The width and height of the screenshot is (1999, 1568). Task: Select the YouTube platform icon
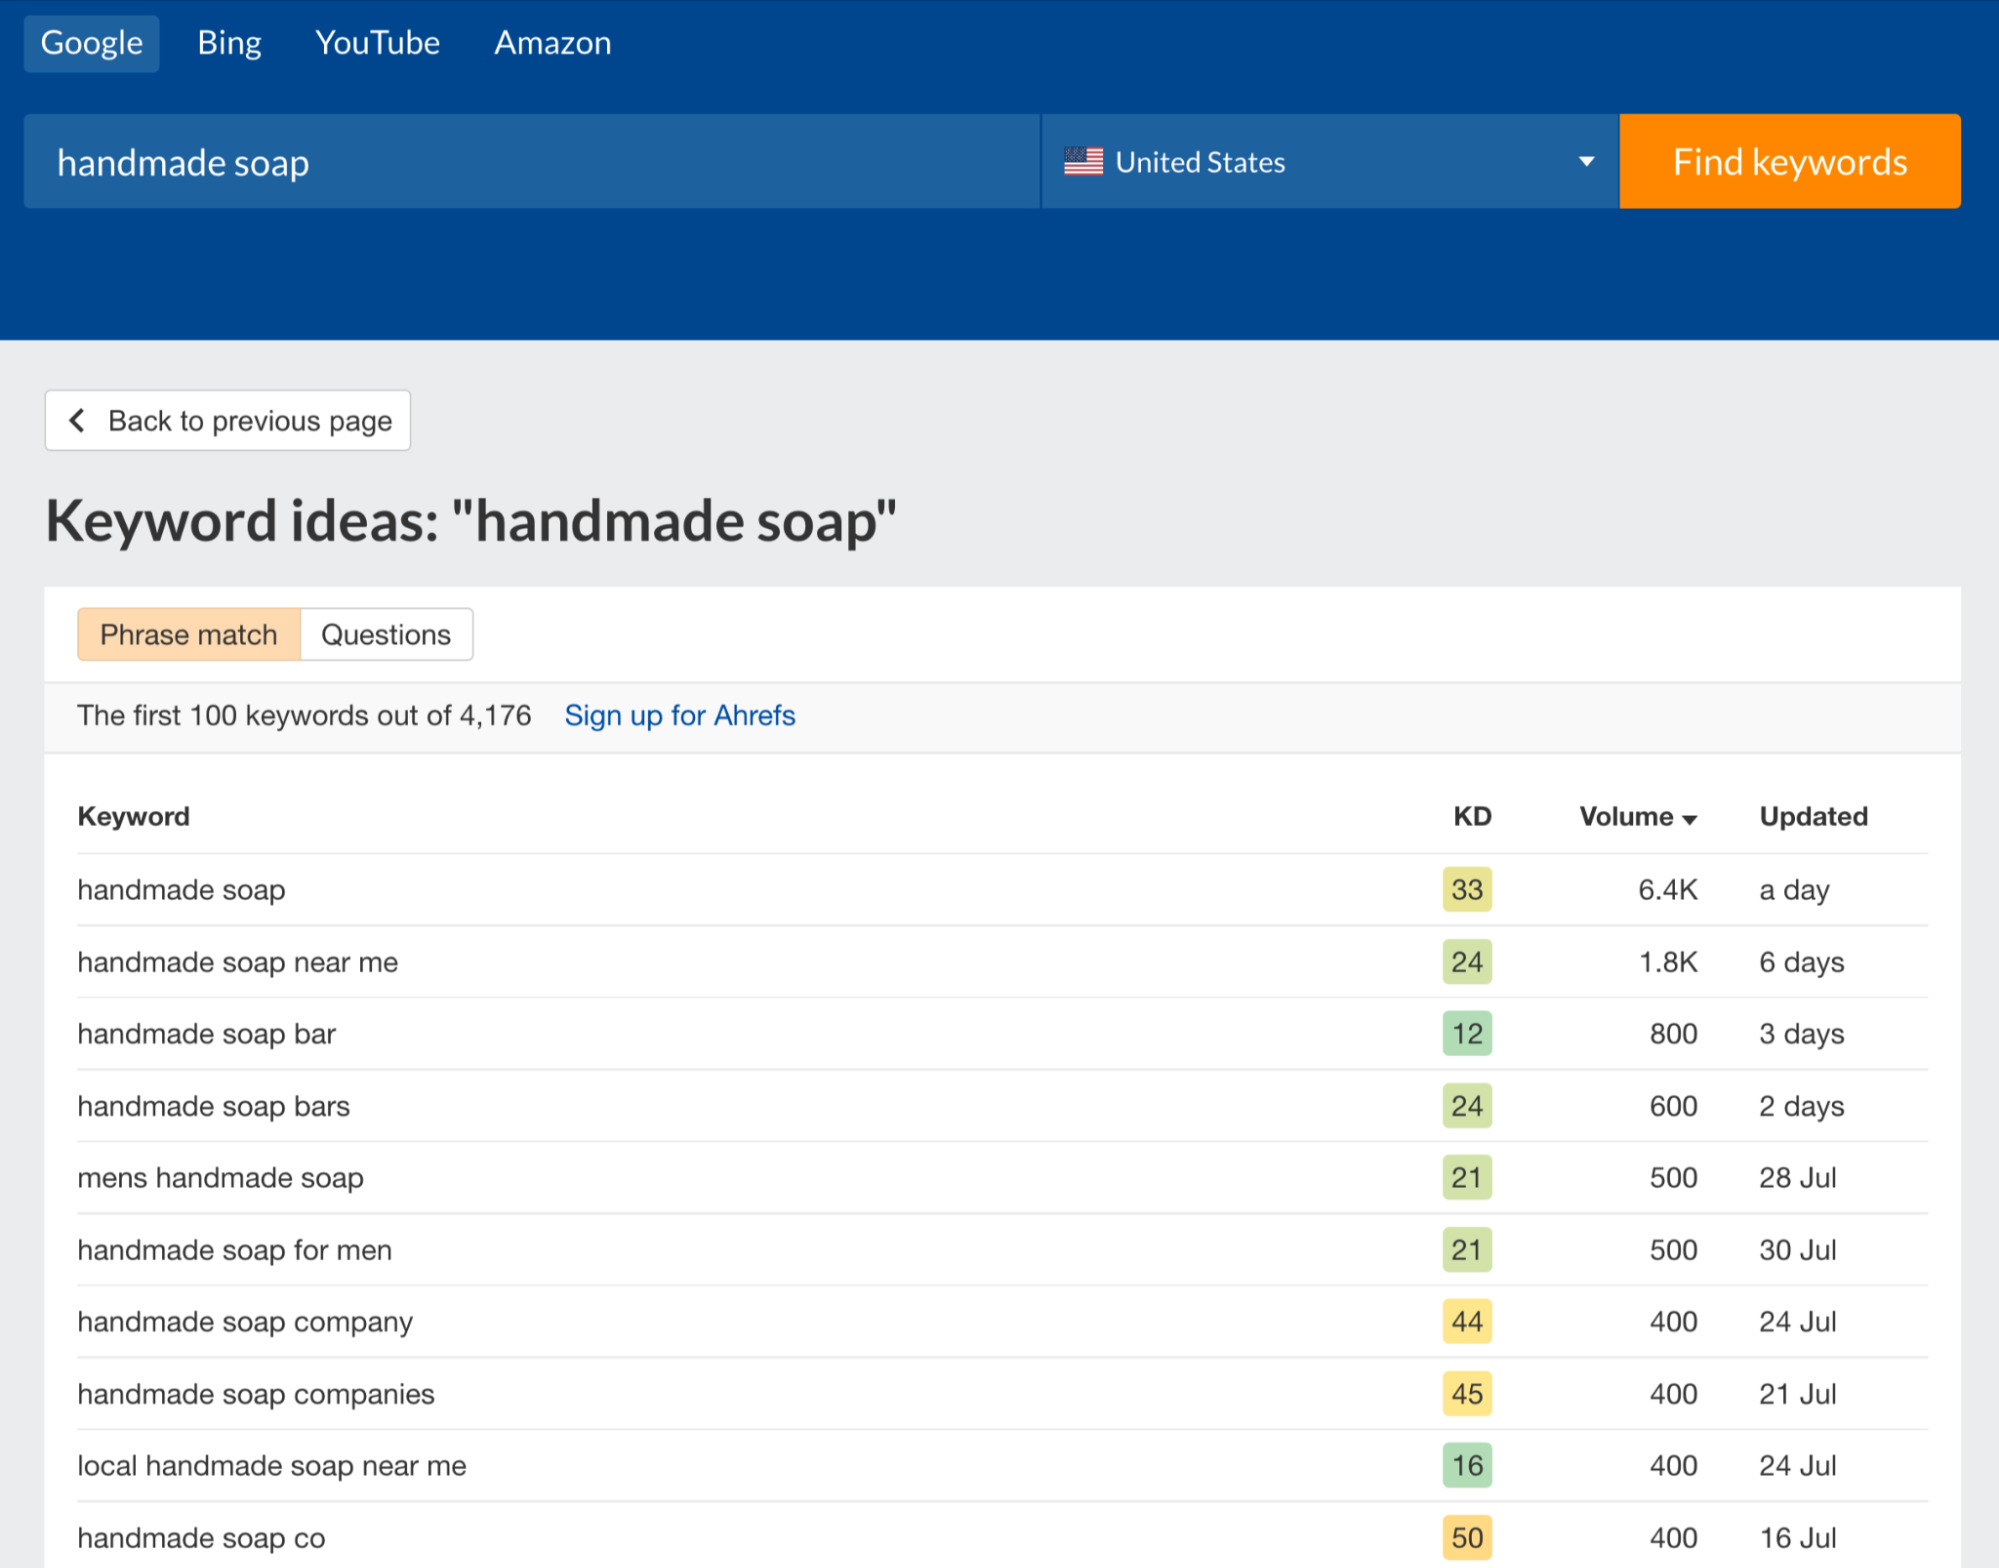pos(376,41)
